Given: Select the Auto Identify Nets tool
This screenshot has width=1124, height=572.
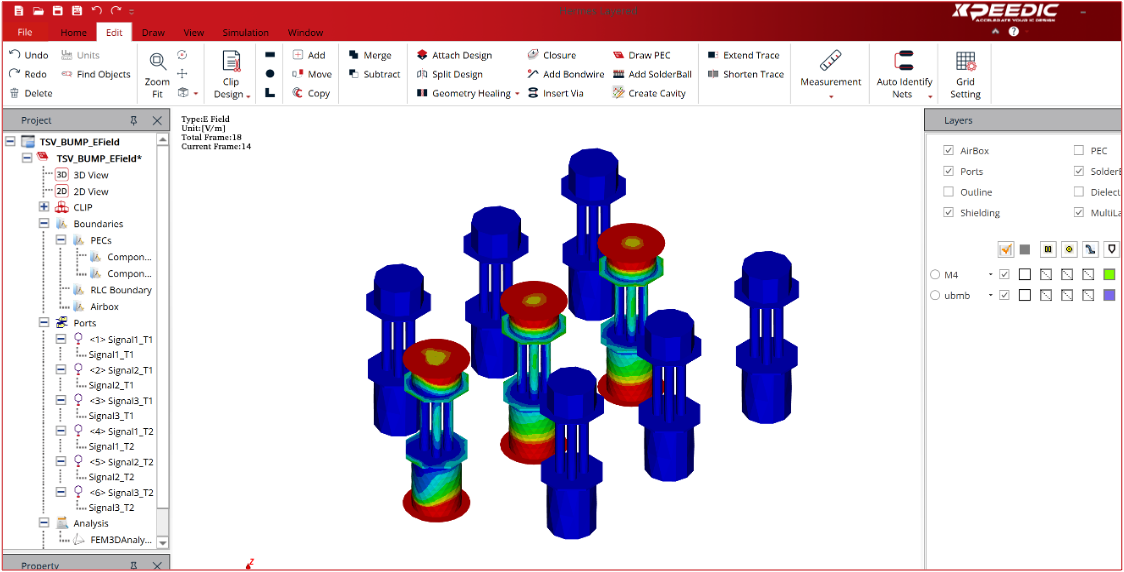Looking at the screenshot, I should click(904, 61).
